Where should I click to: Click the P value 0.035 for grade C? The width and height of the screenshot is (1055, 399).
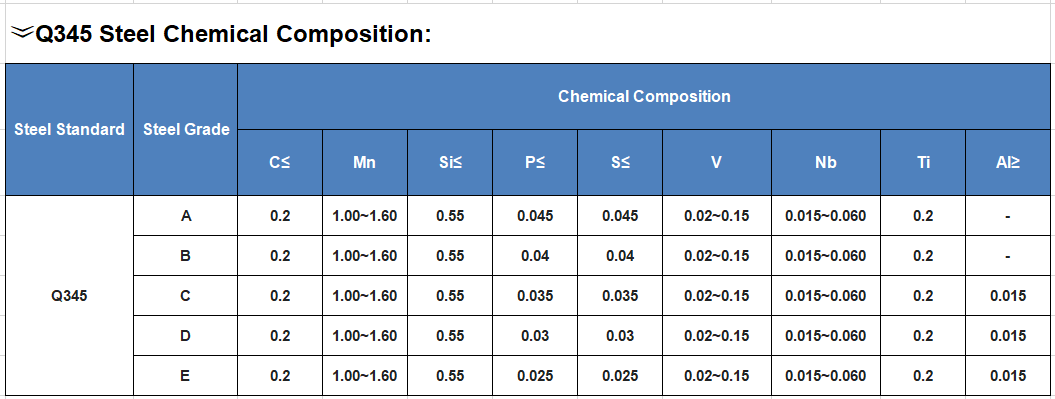(535, 295)
